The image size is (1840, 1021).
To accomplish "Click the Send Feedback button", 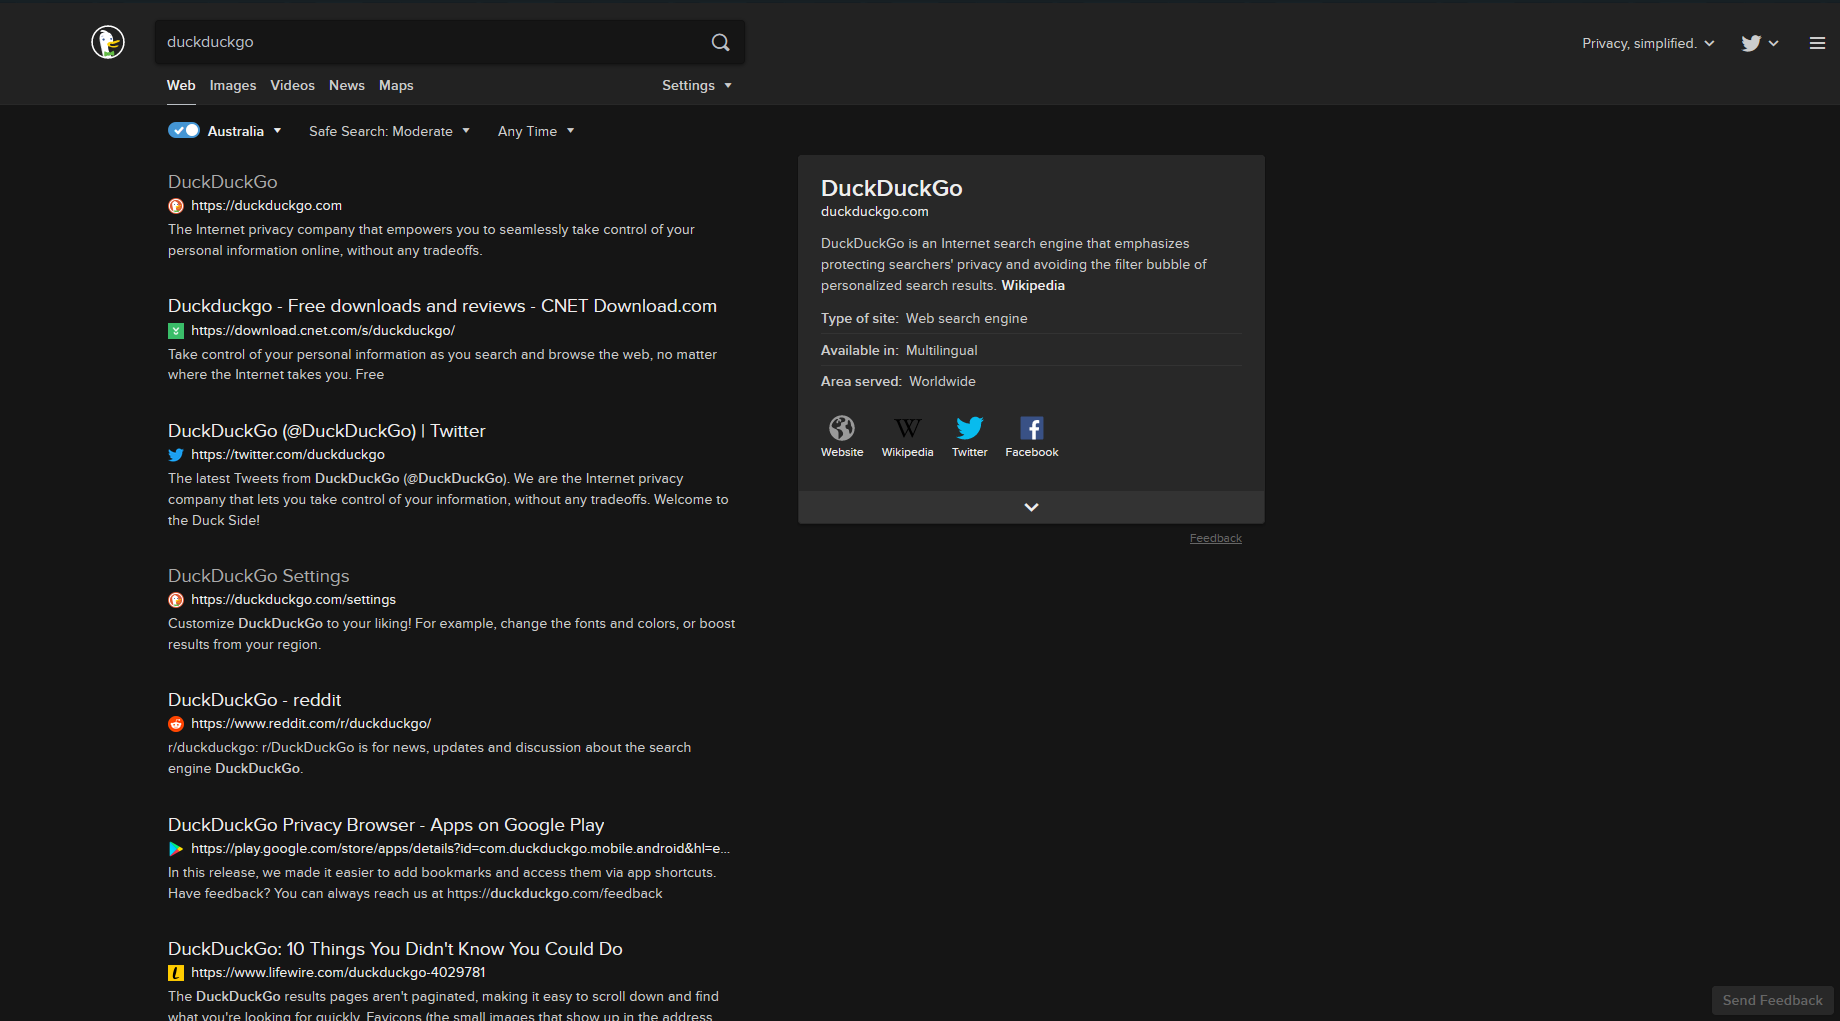I will click(x=1772, y=1000).
